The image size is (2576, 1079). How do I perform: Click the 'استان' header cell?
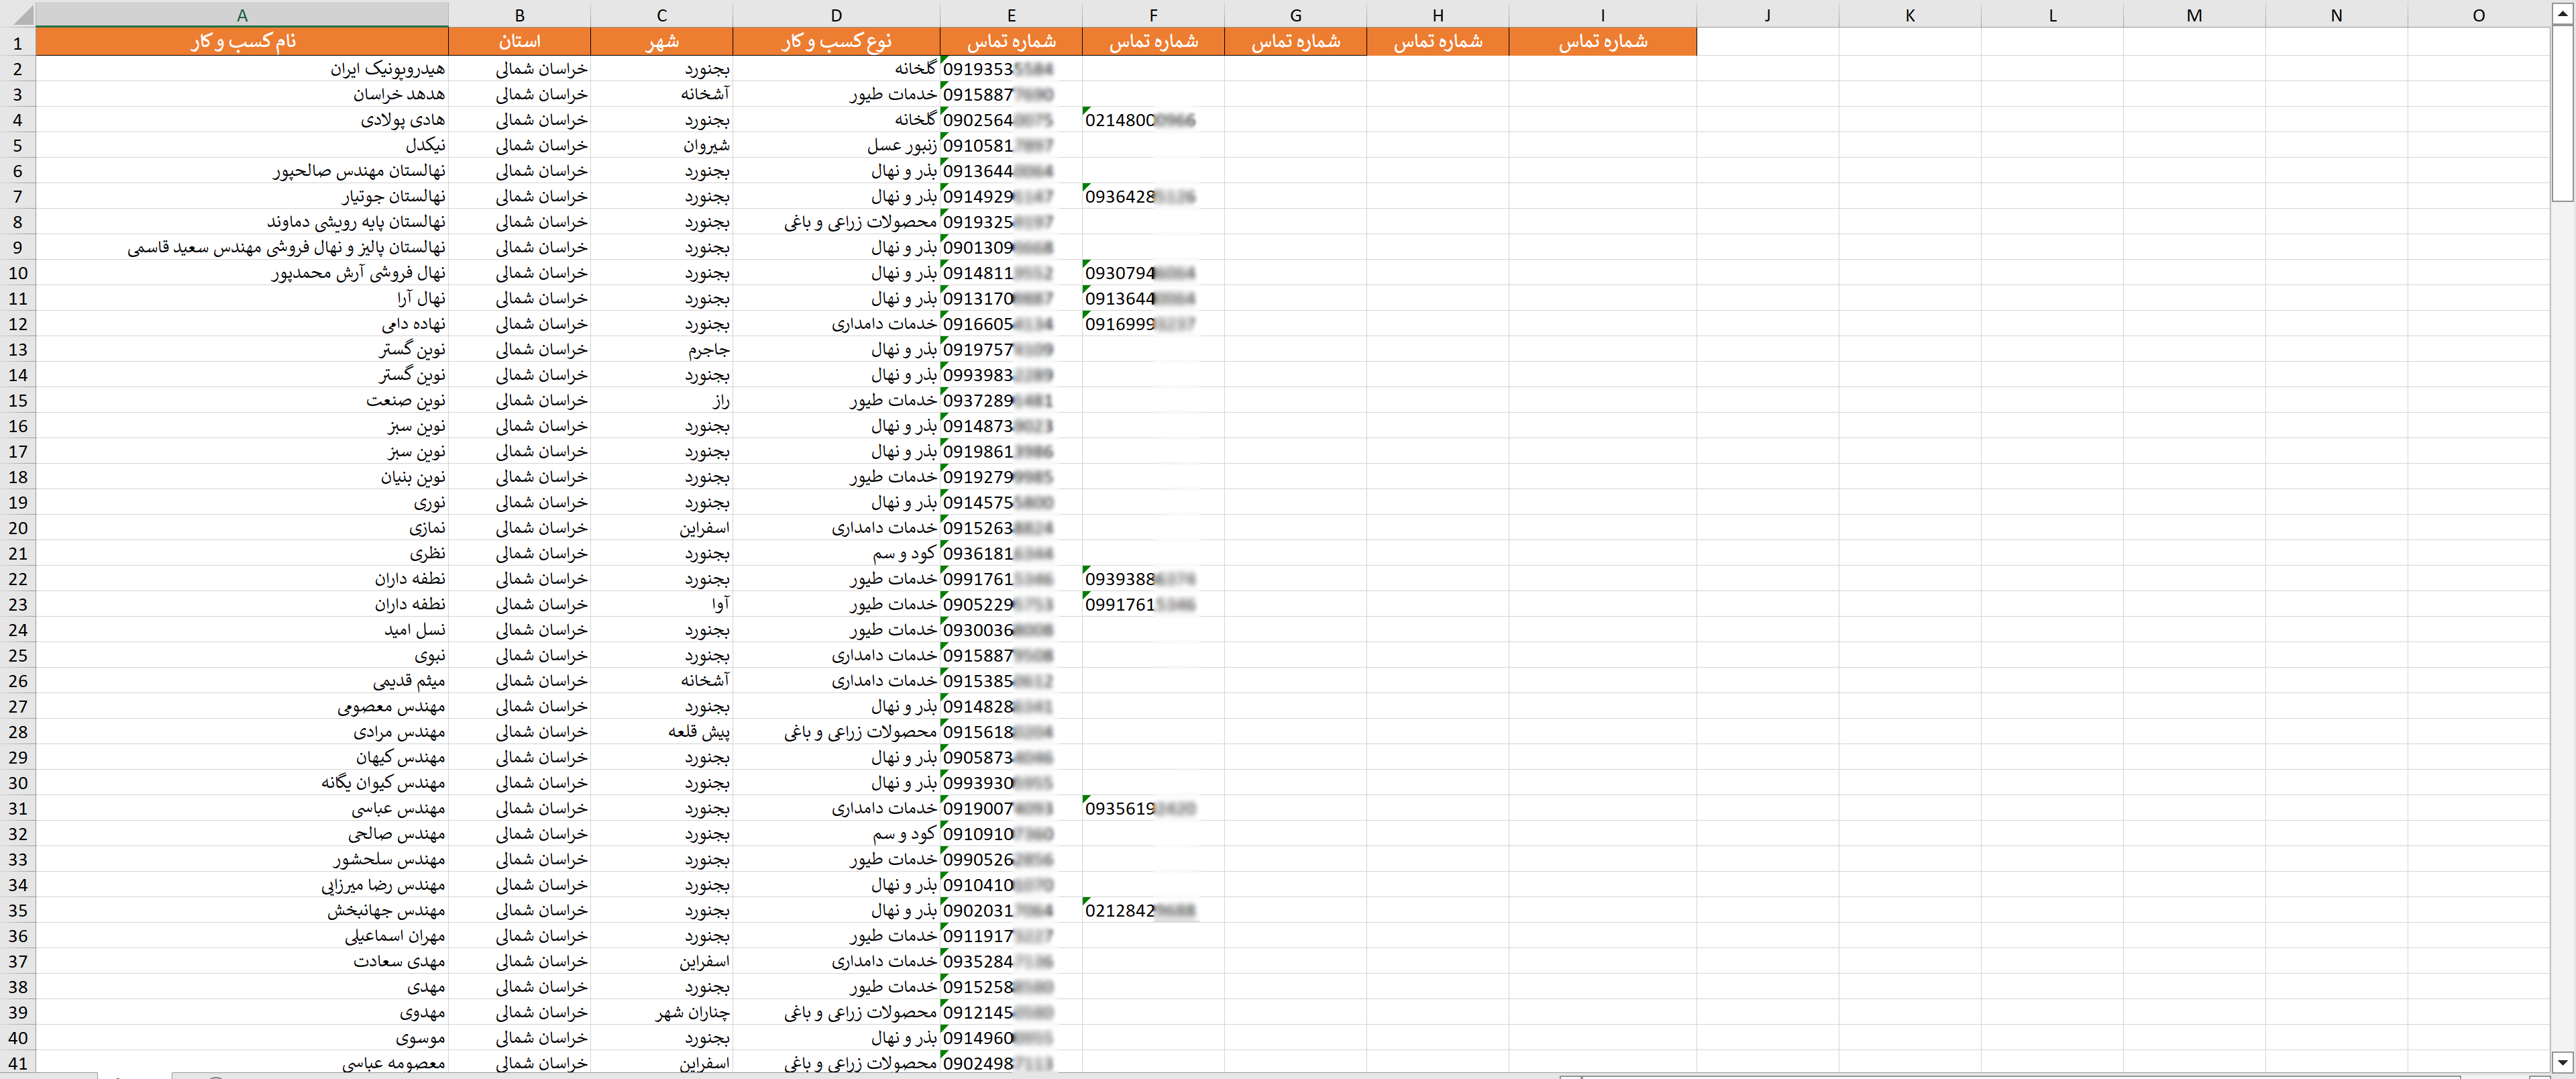point(519,41)
